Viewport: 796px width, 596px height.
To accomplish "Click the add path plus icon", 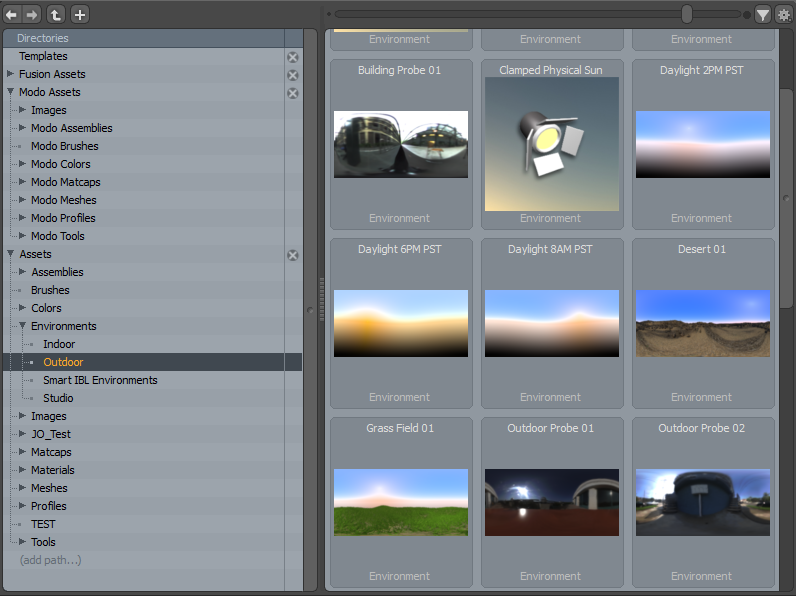I will [x=80, y=15].
